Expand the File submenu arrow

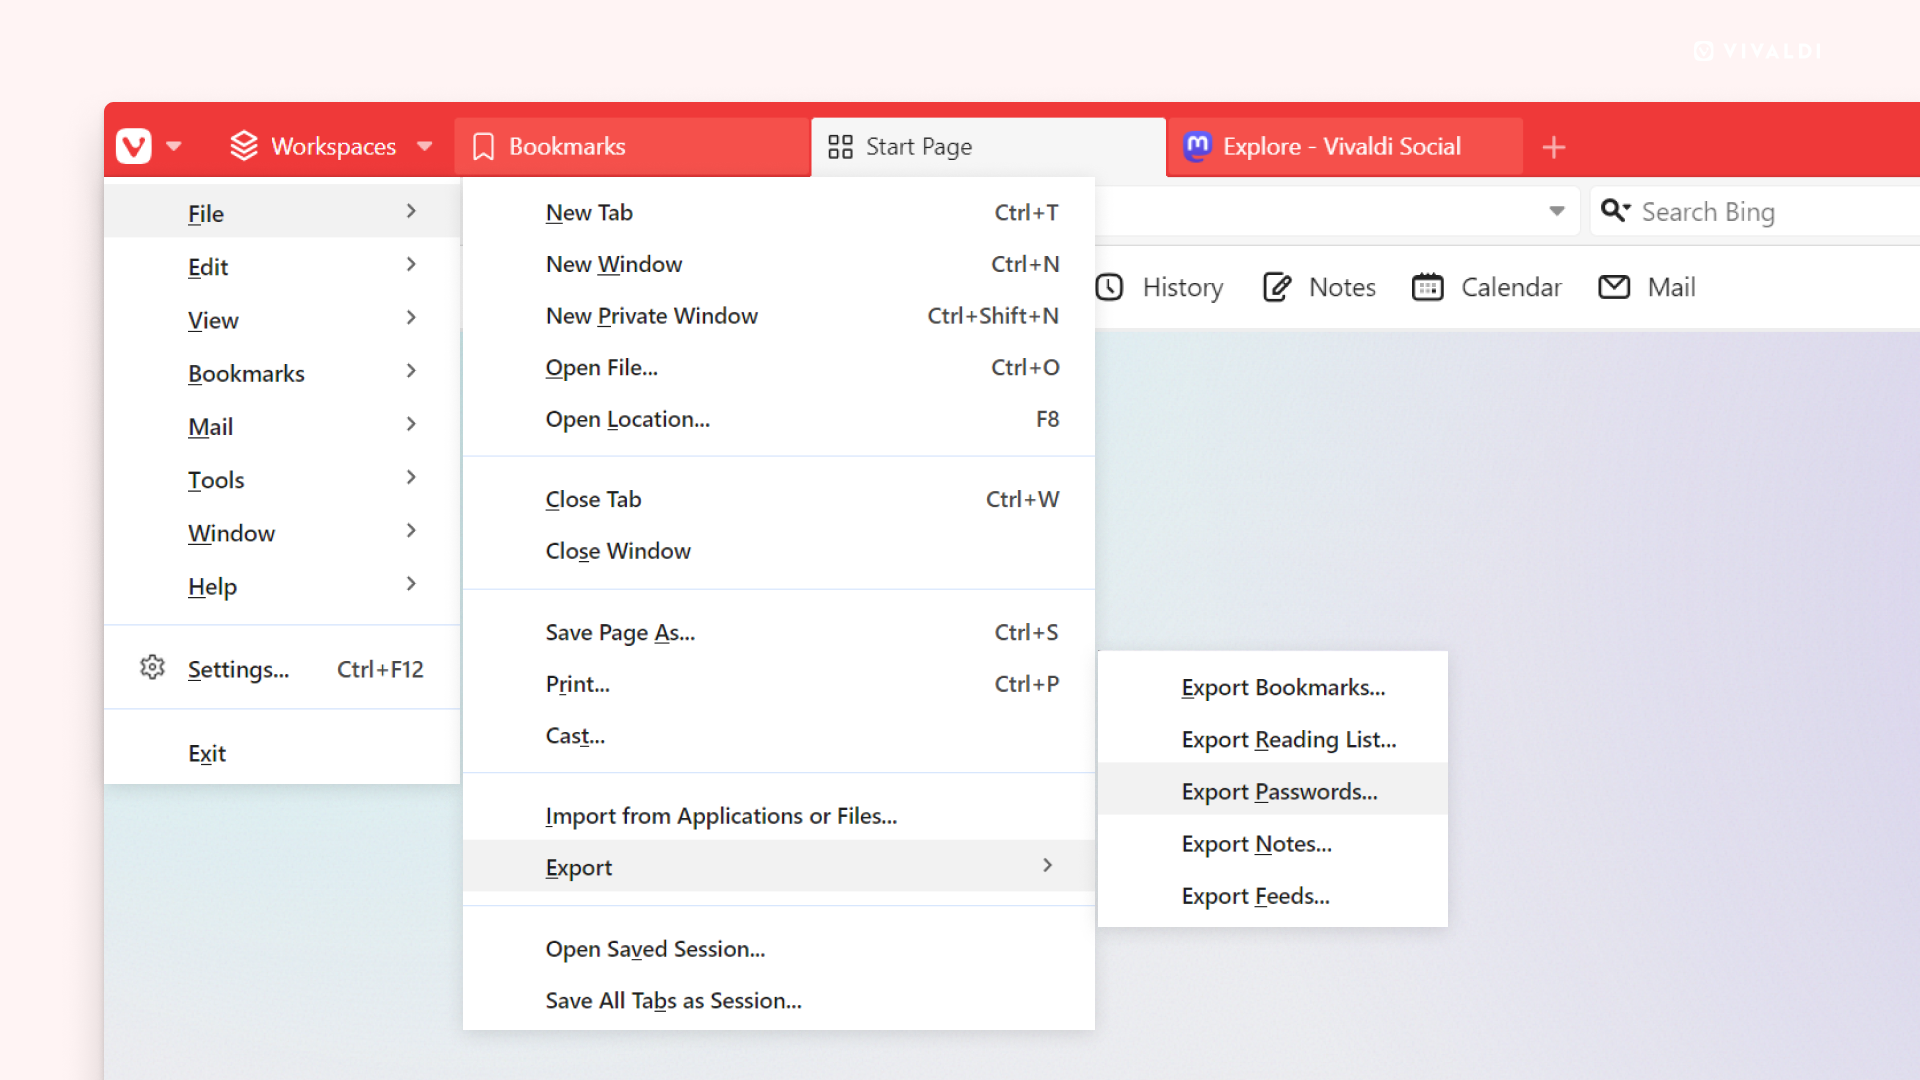pos(413,212)
